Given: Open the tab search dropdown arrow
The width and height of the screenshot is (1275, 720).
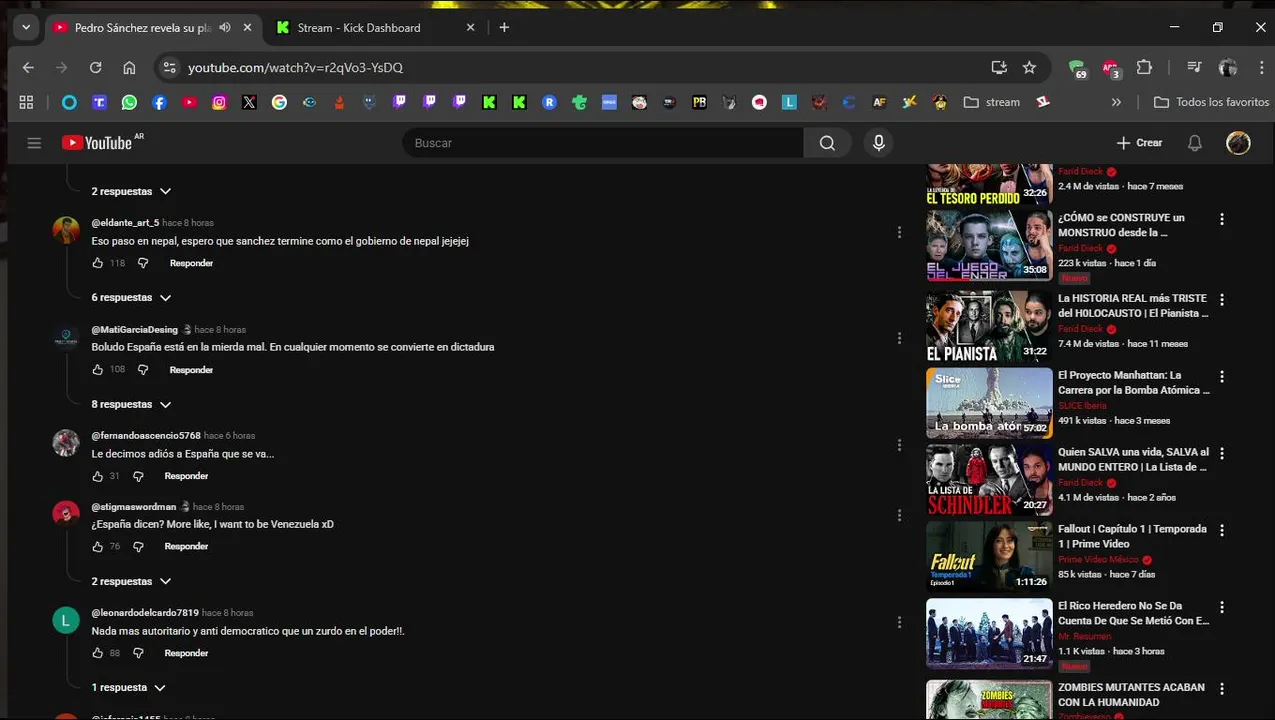Looking at the screenshot, I should point(26,28).
